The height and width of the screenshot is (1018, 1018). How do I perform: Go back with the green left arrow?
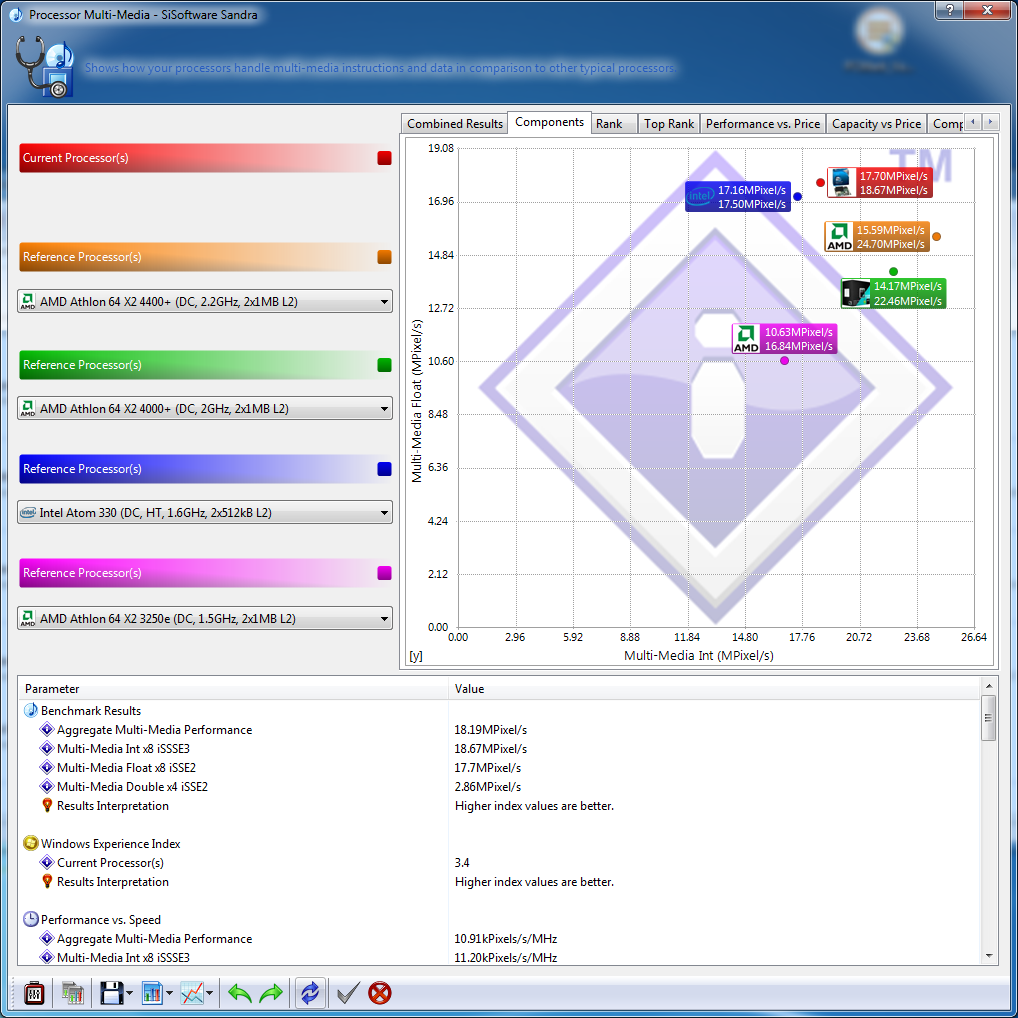coord(240,993)
